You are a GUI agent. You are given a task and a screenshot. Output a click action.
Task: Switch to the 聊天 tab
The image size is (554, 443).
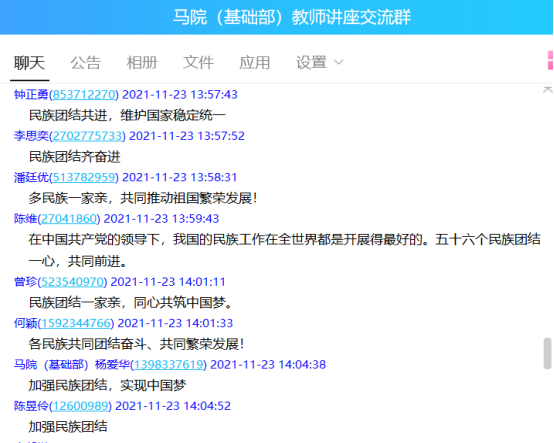tap(29, 63)
